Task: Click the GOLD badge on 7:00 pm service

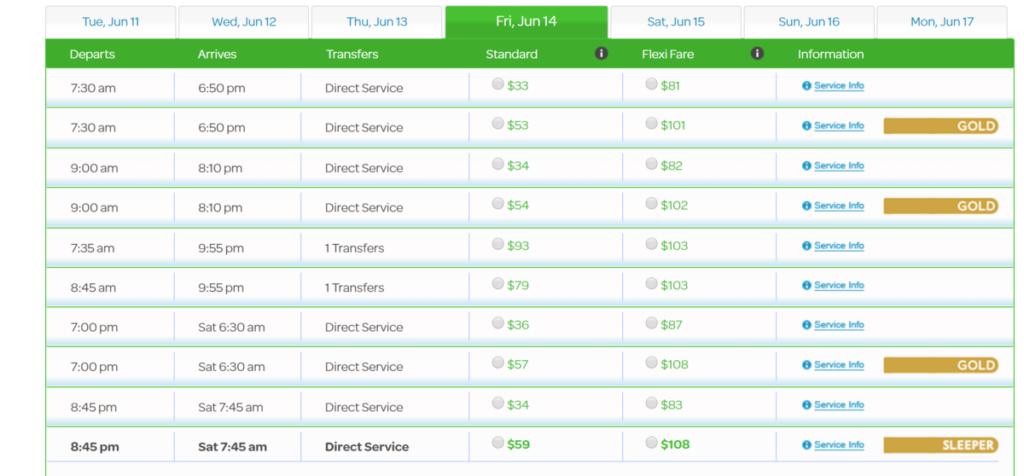Action: click(940, 365)
